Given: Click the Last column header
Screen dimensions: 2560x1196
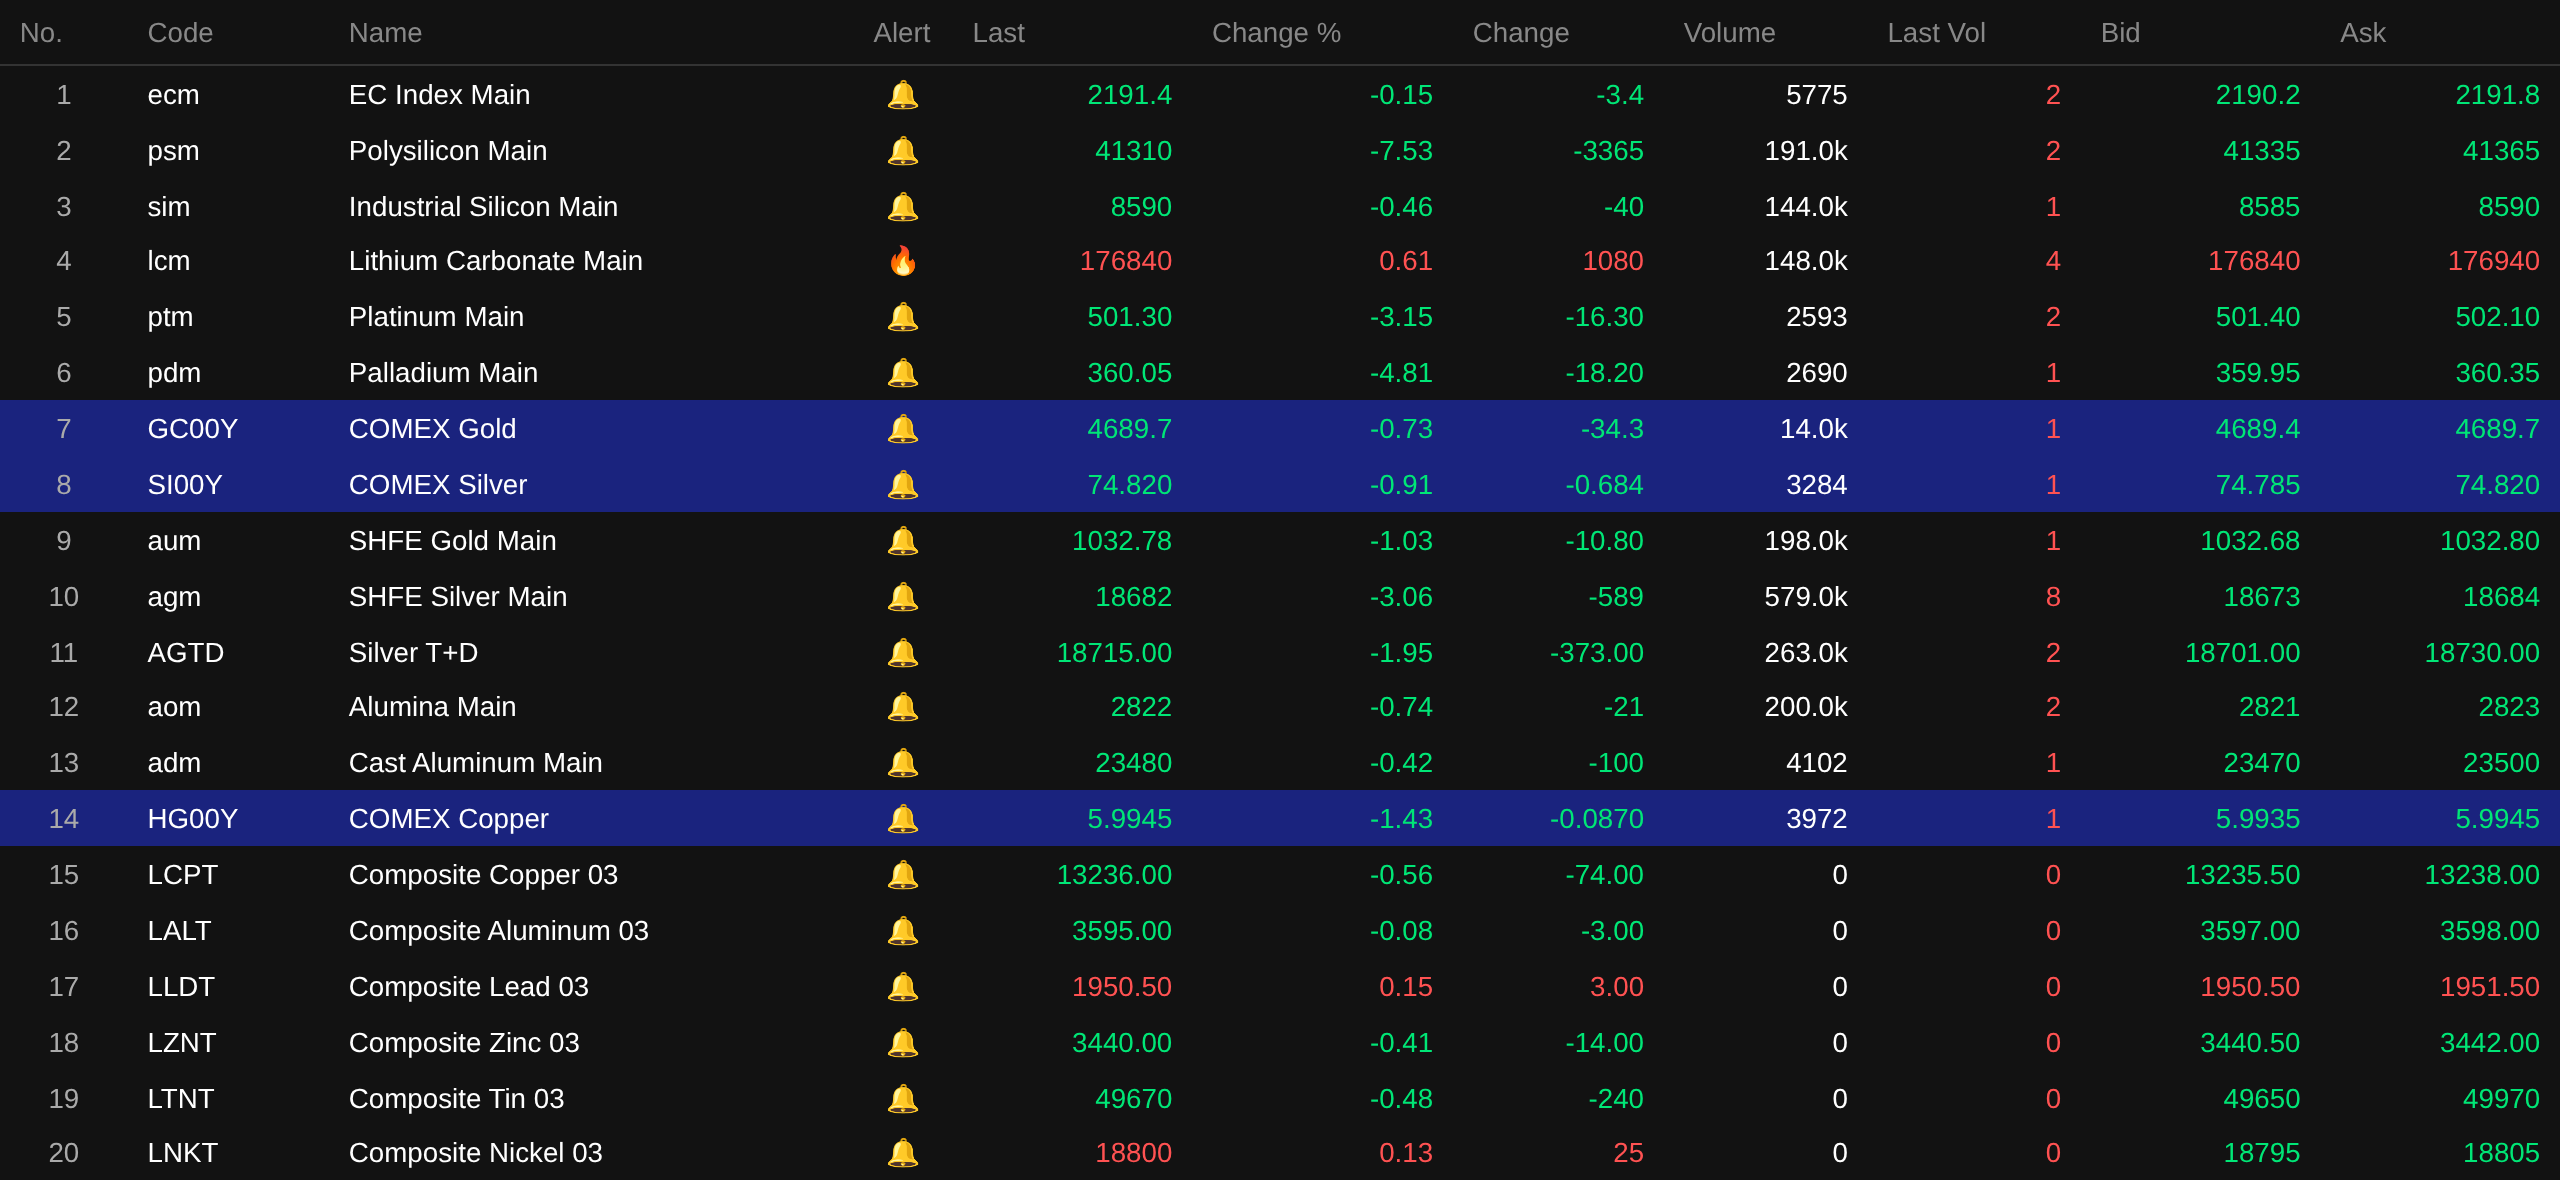Looking at the screenshot, I should point(998,33).
